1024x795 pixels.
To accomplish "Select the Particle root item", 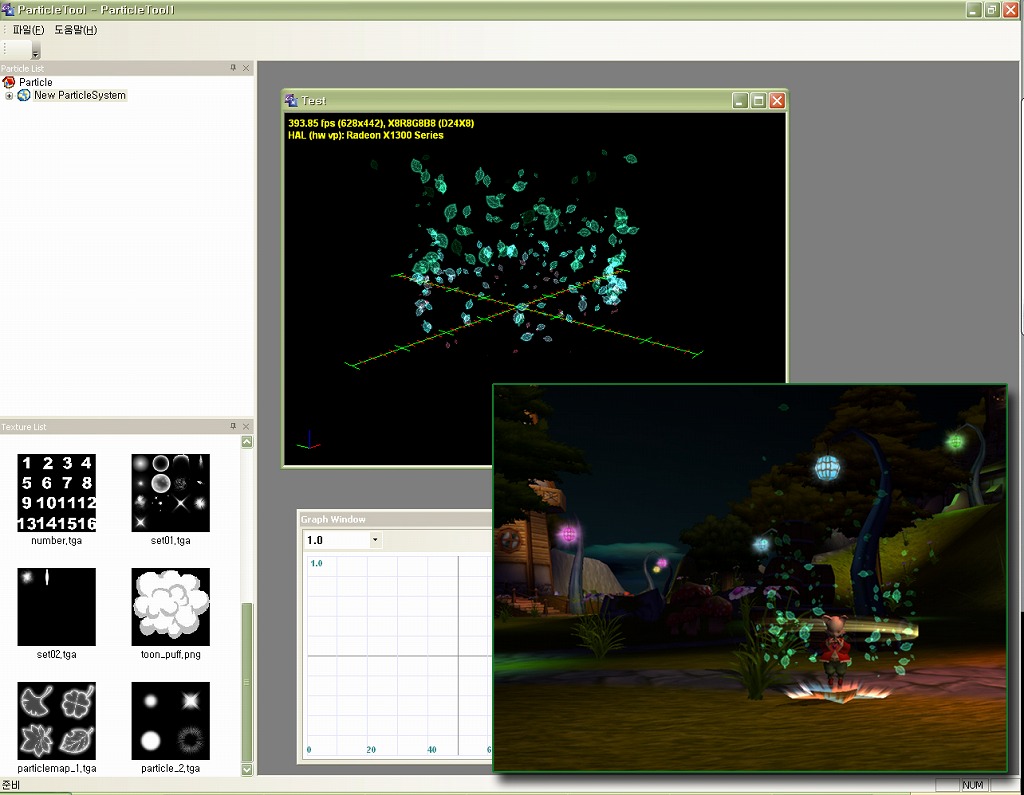I will 35,82.
